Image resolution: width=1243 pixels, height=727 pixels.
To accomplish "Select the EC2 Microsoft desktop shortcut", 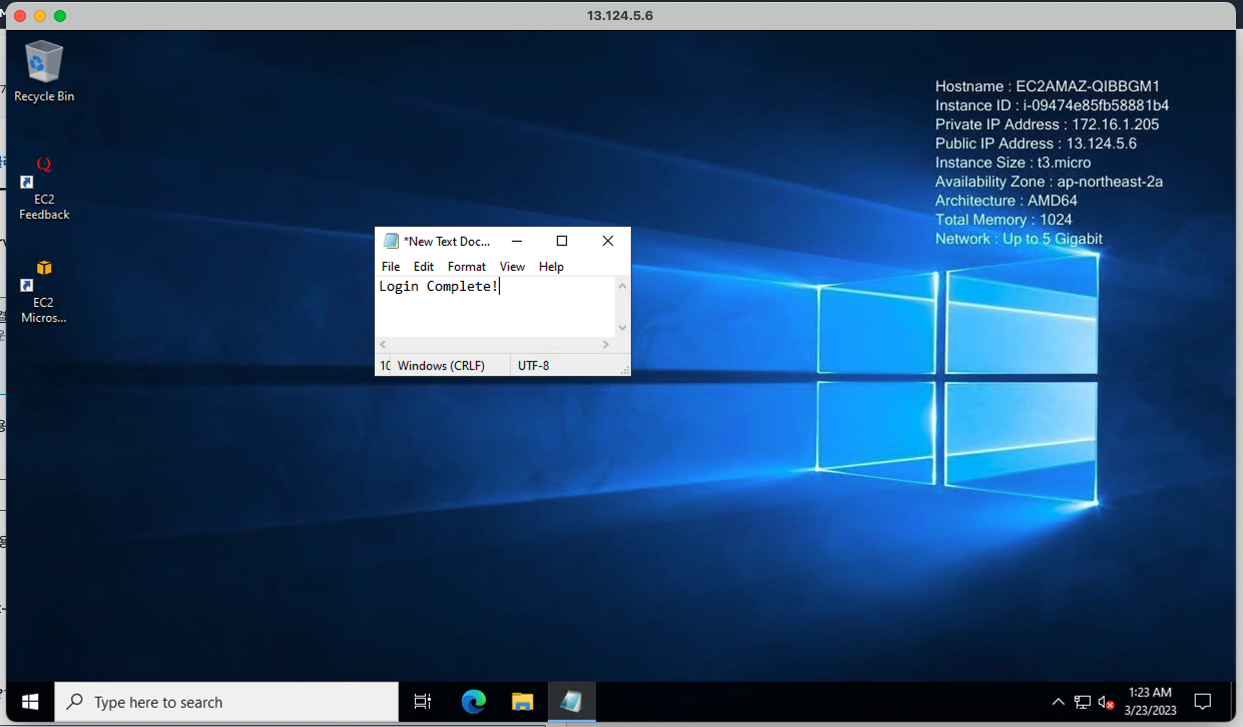I will pyautogui.click(x=44, y=292).
